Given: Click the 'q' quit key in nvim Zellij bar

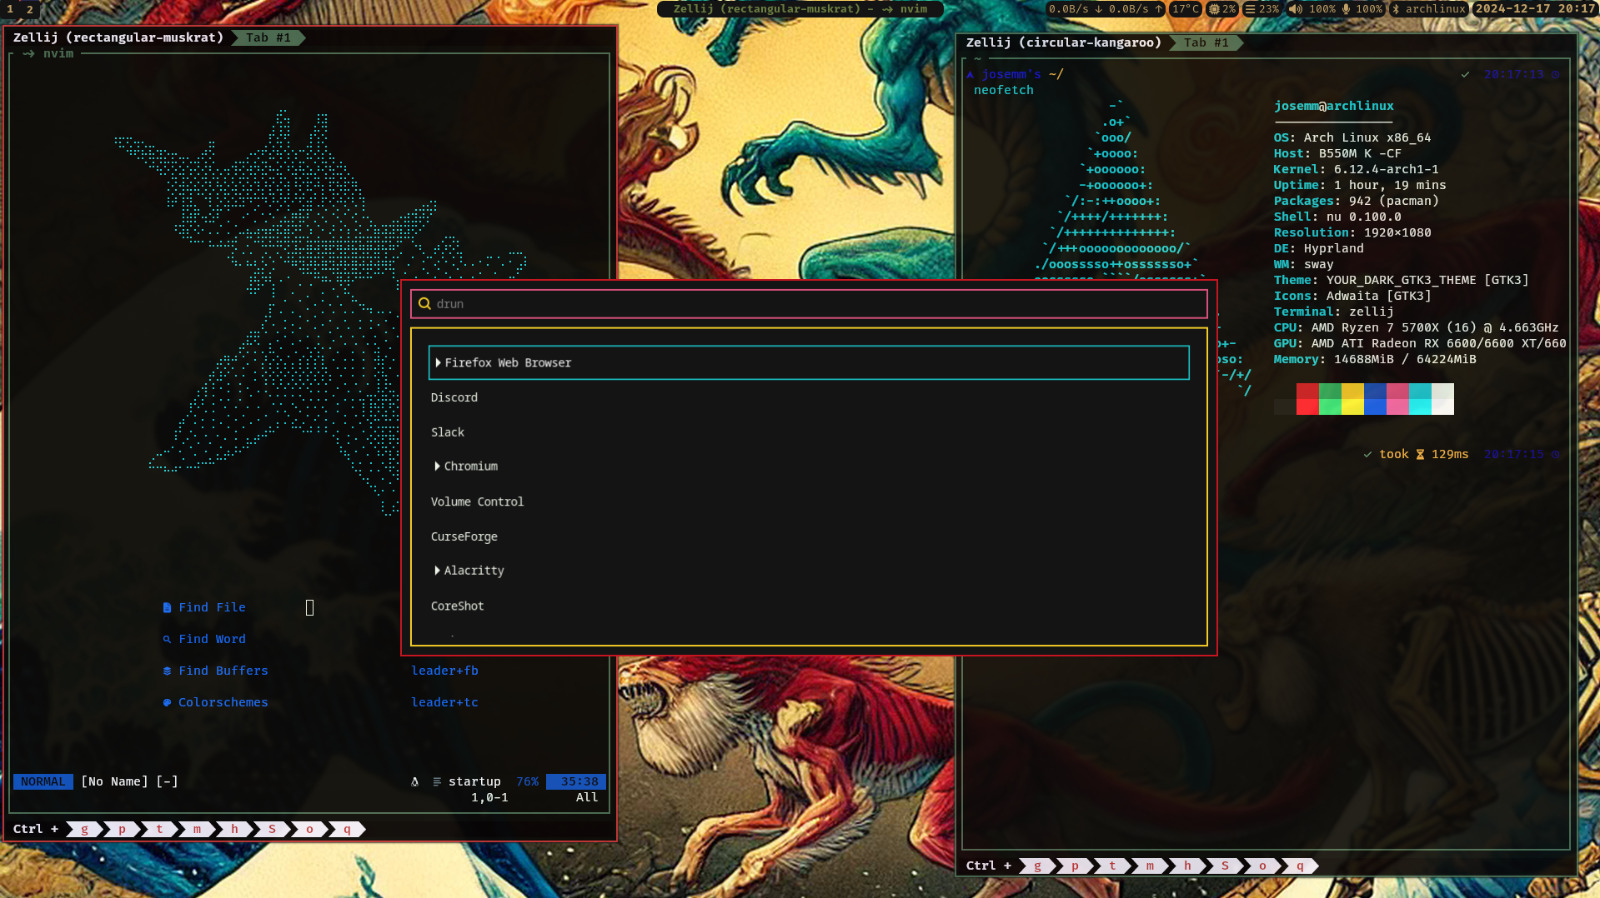Looking at the screenshot, I should click(347, 829).
